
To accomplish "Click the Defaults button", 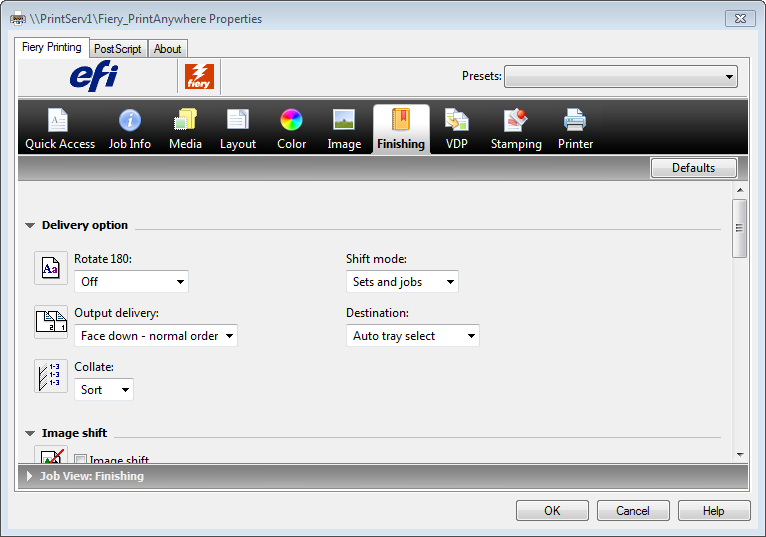I will (x=693, y=168).
